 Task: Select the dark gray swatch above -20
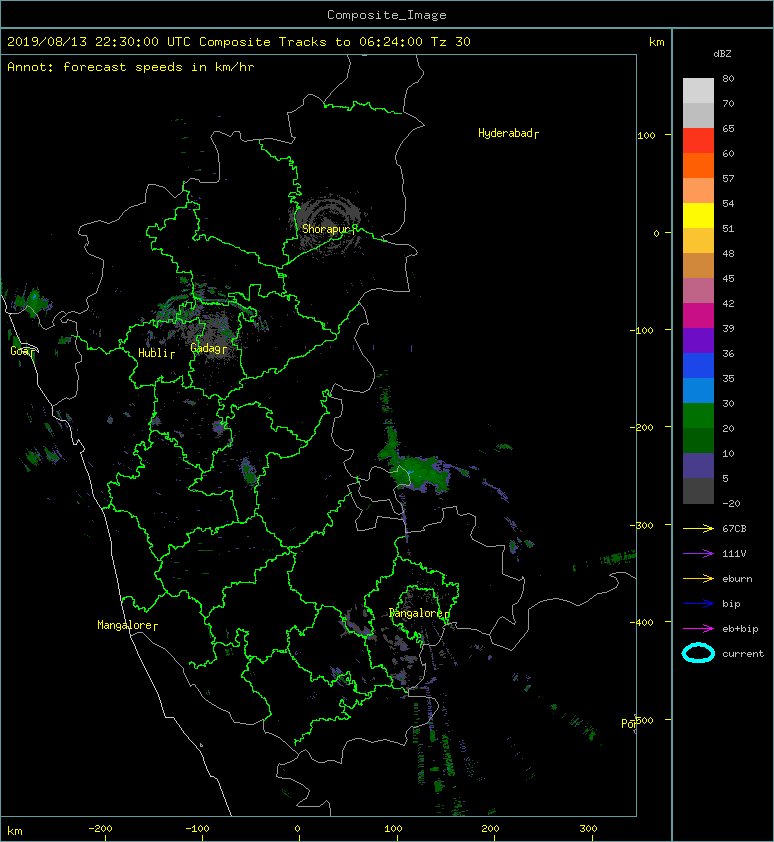pyautogui.click(x=698, y=490)
